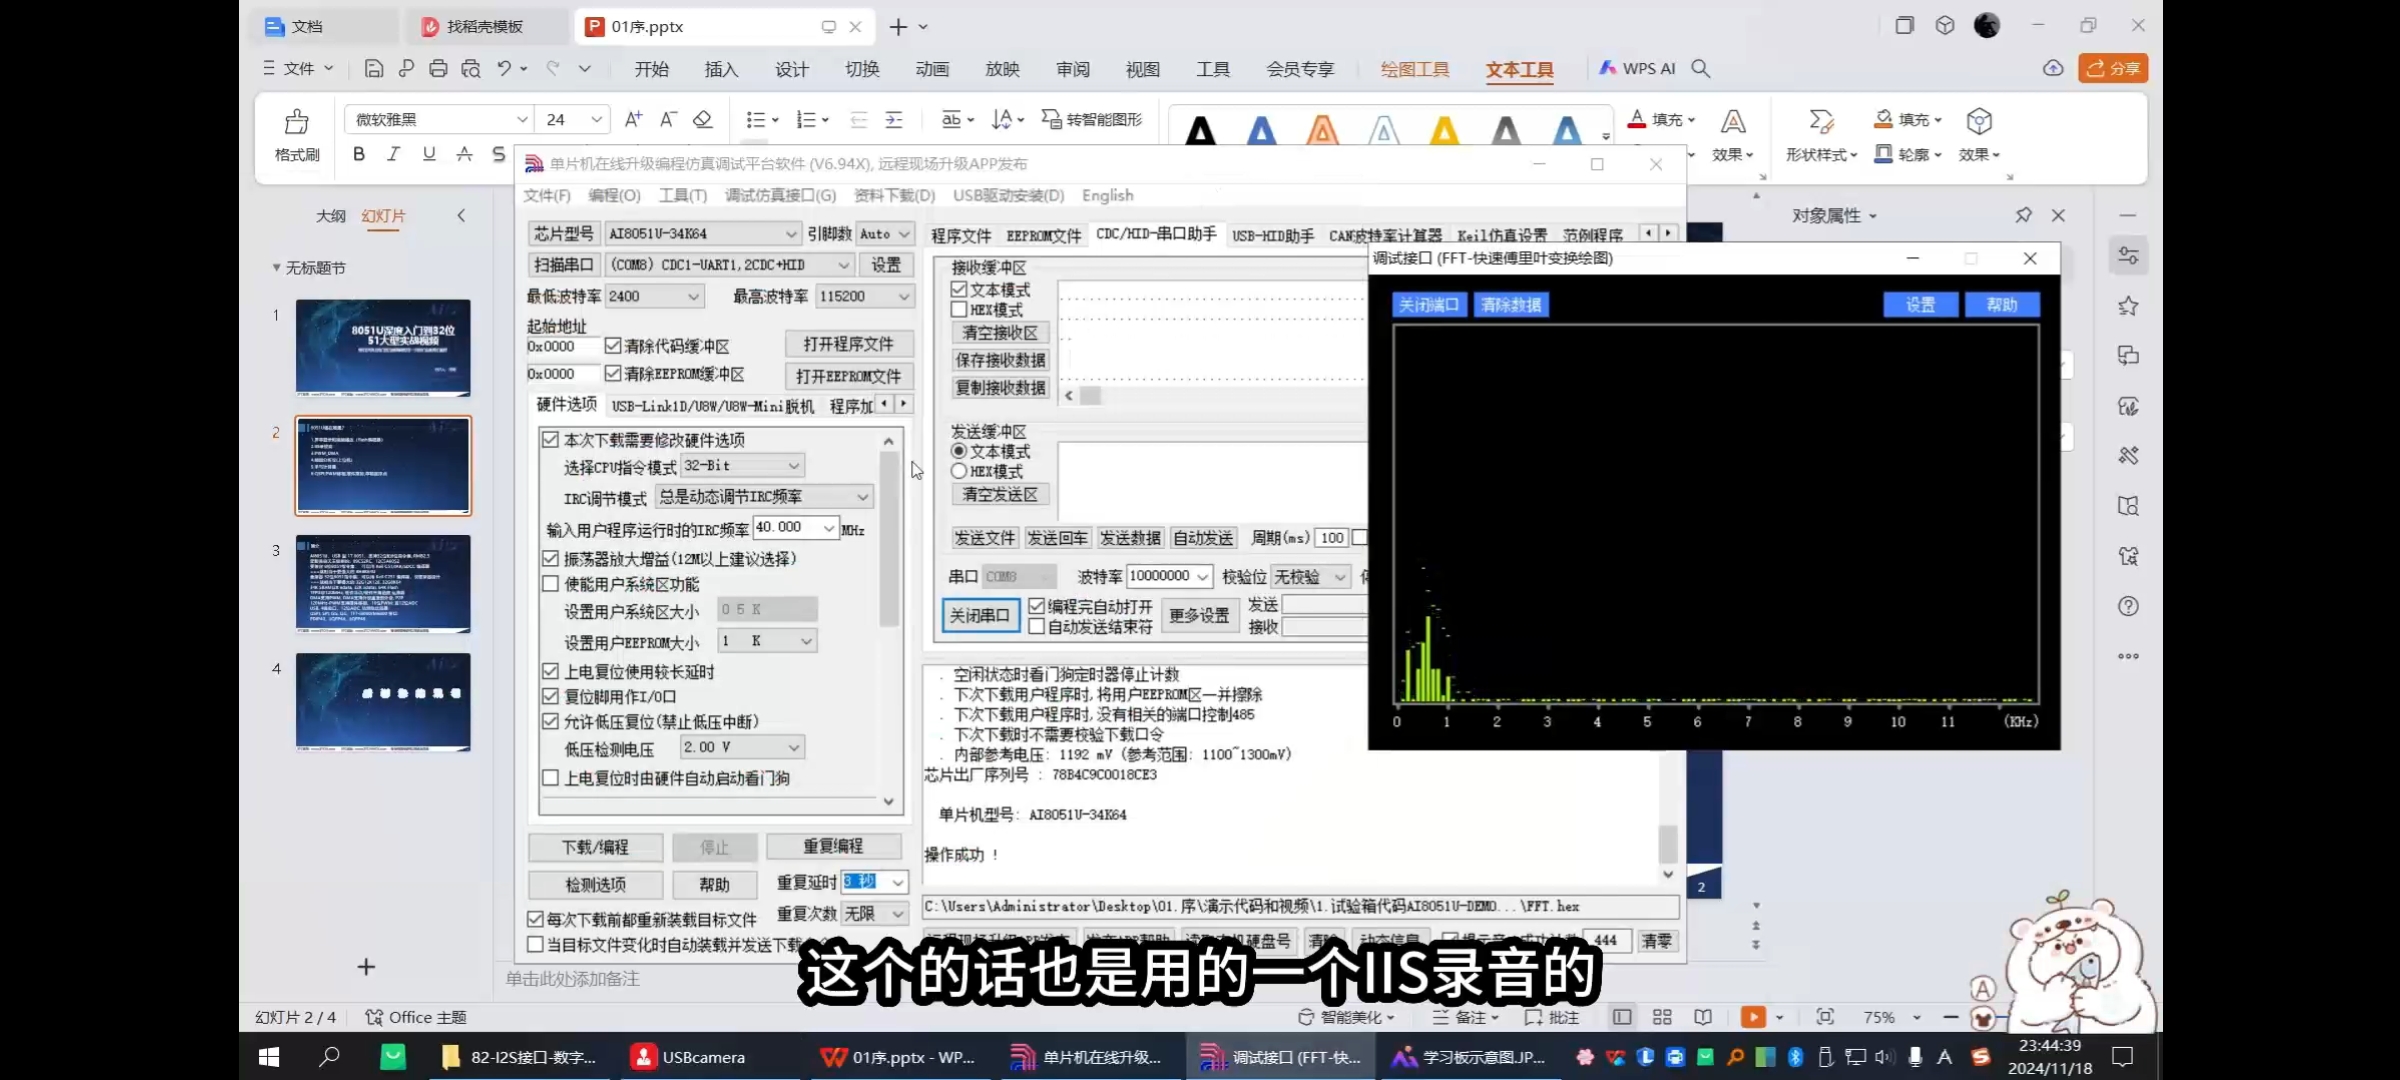Start slideshow with orange play icon

(x=1752, y=1017)
